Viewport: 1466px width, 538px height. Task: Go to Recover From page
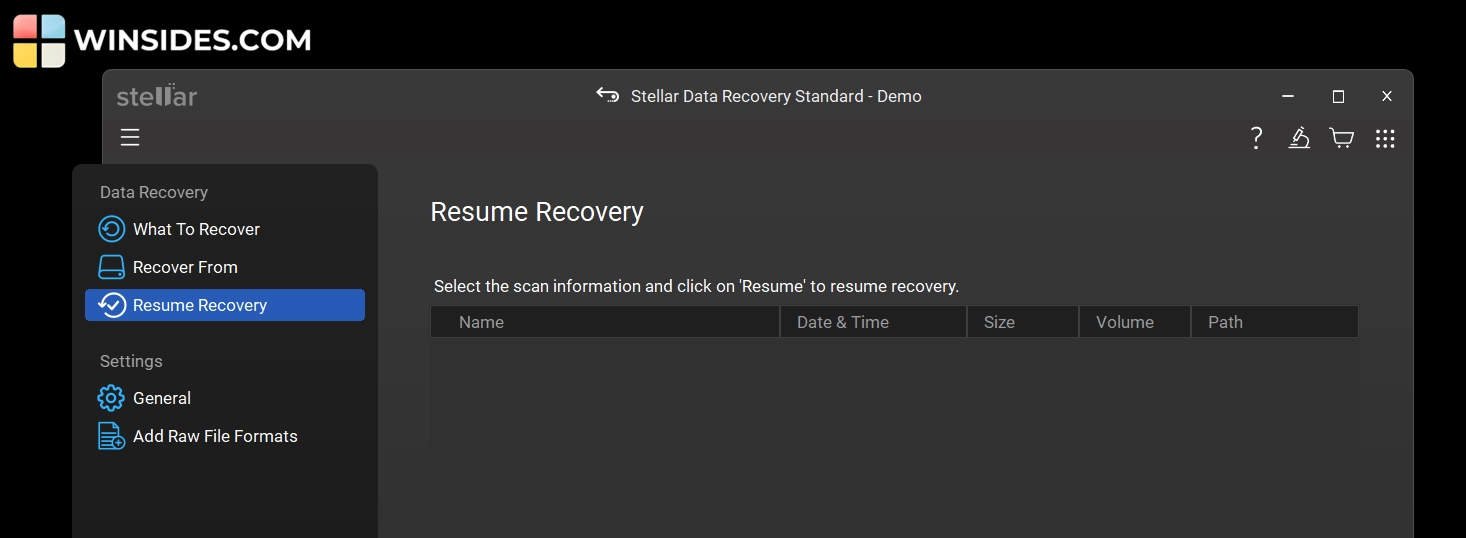pos(185,267)
